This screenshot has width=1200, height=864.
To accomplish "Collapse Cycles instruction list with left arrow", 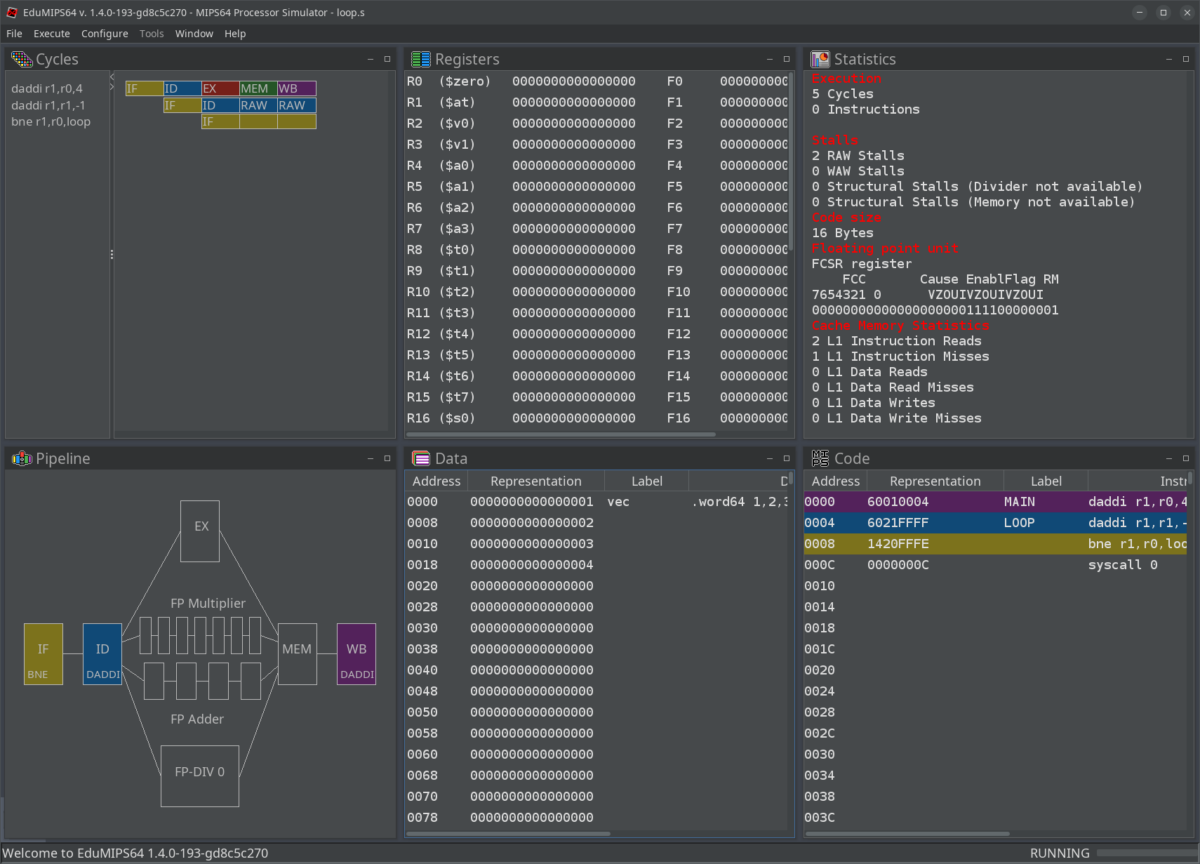I will pyautogui.click(x=112, y=76).
